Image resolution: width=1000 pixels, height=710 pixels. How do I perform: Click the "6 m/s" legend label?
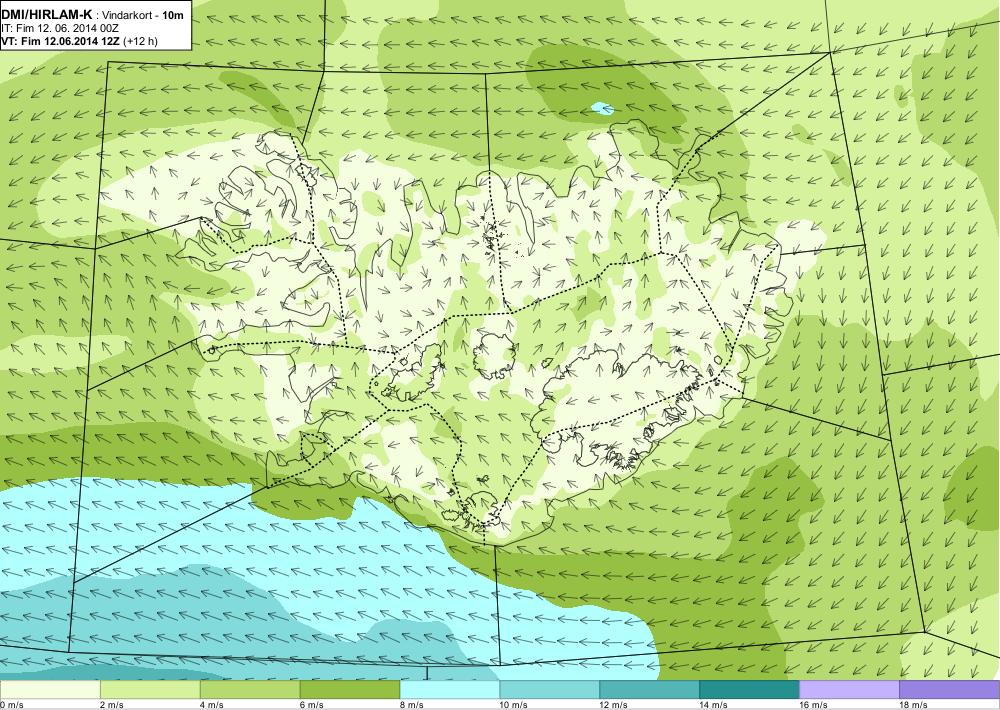coord(312,705)
